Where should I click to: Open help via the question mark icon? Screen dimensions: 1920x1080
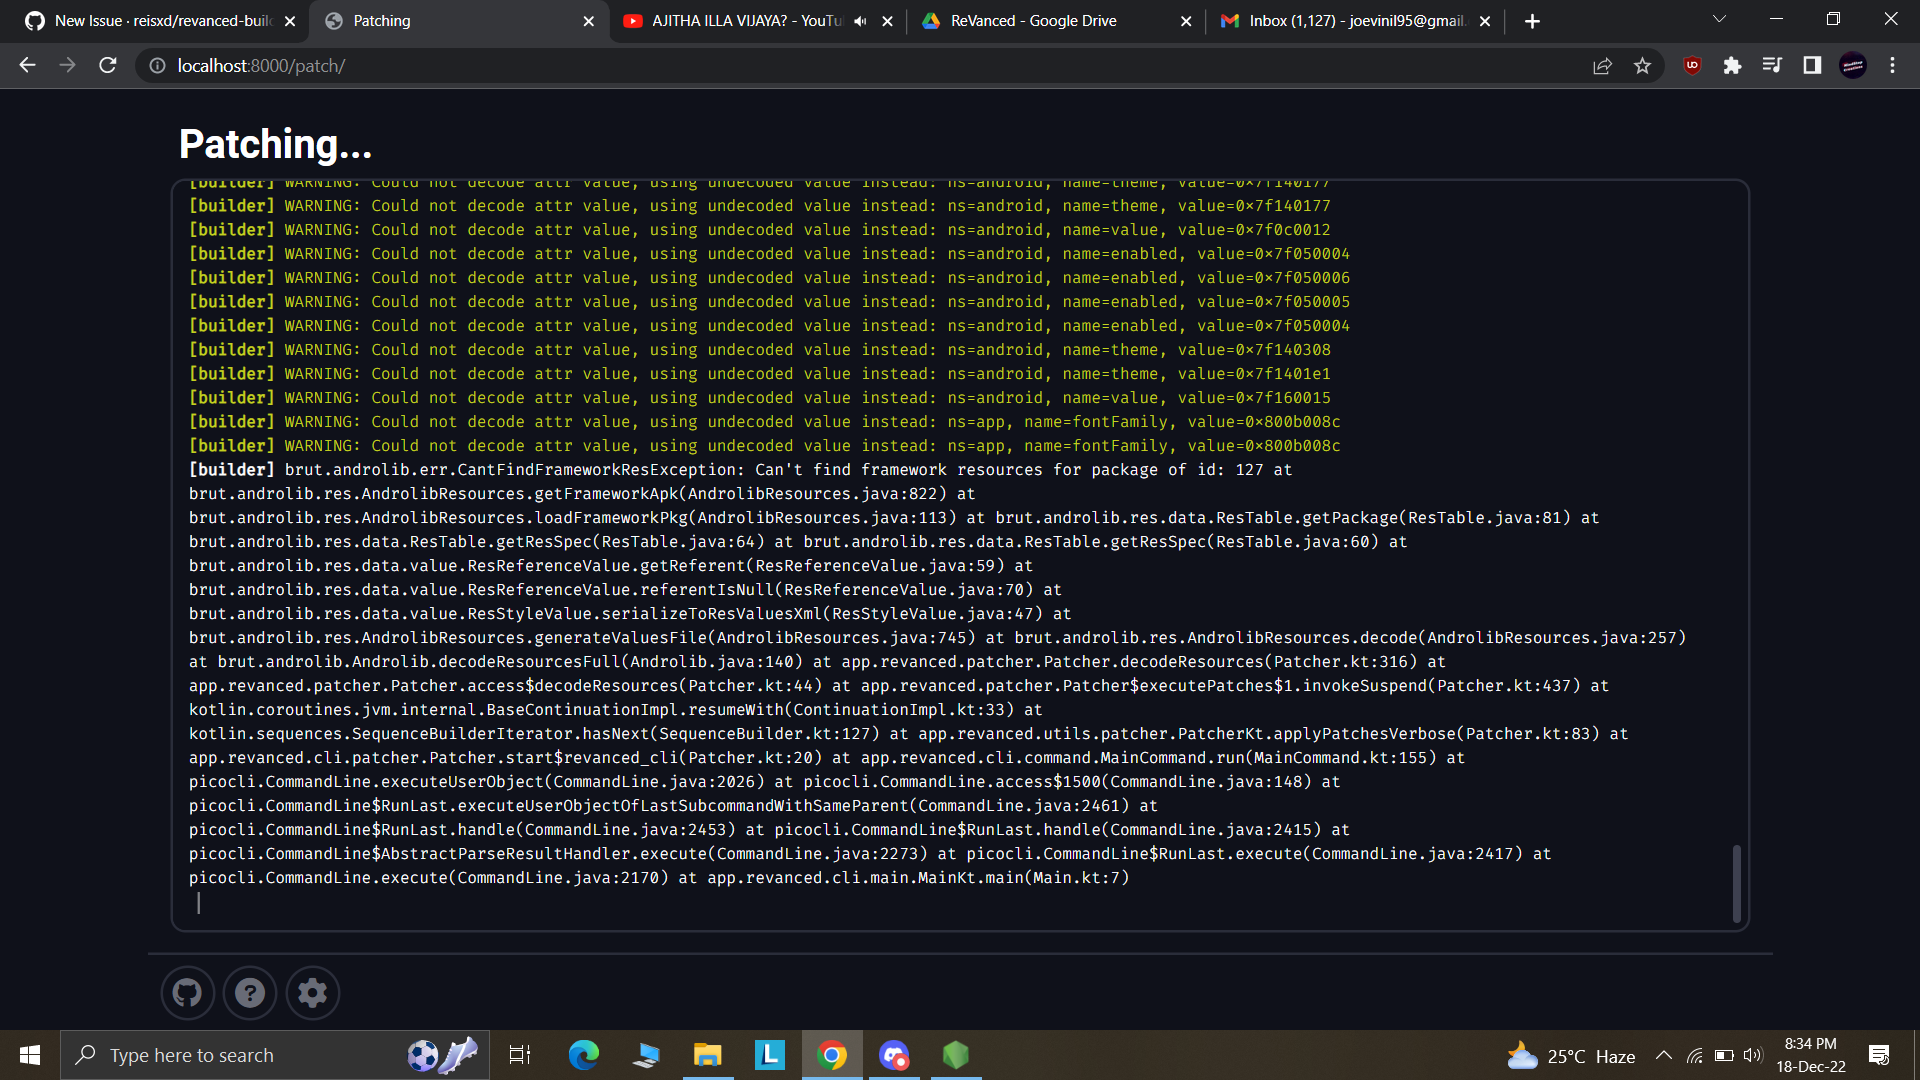click(x=249, y=993)
